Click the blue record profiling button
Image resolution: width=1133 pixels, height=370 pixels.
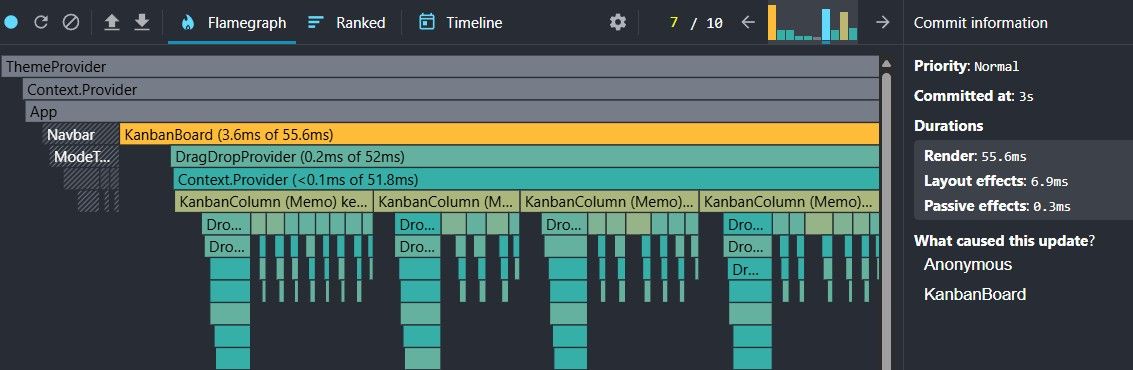coord(11,22)
